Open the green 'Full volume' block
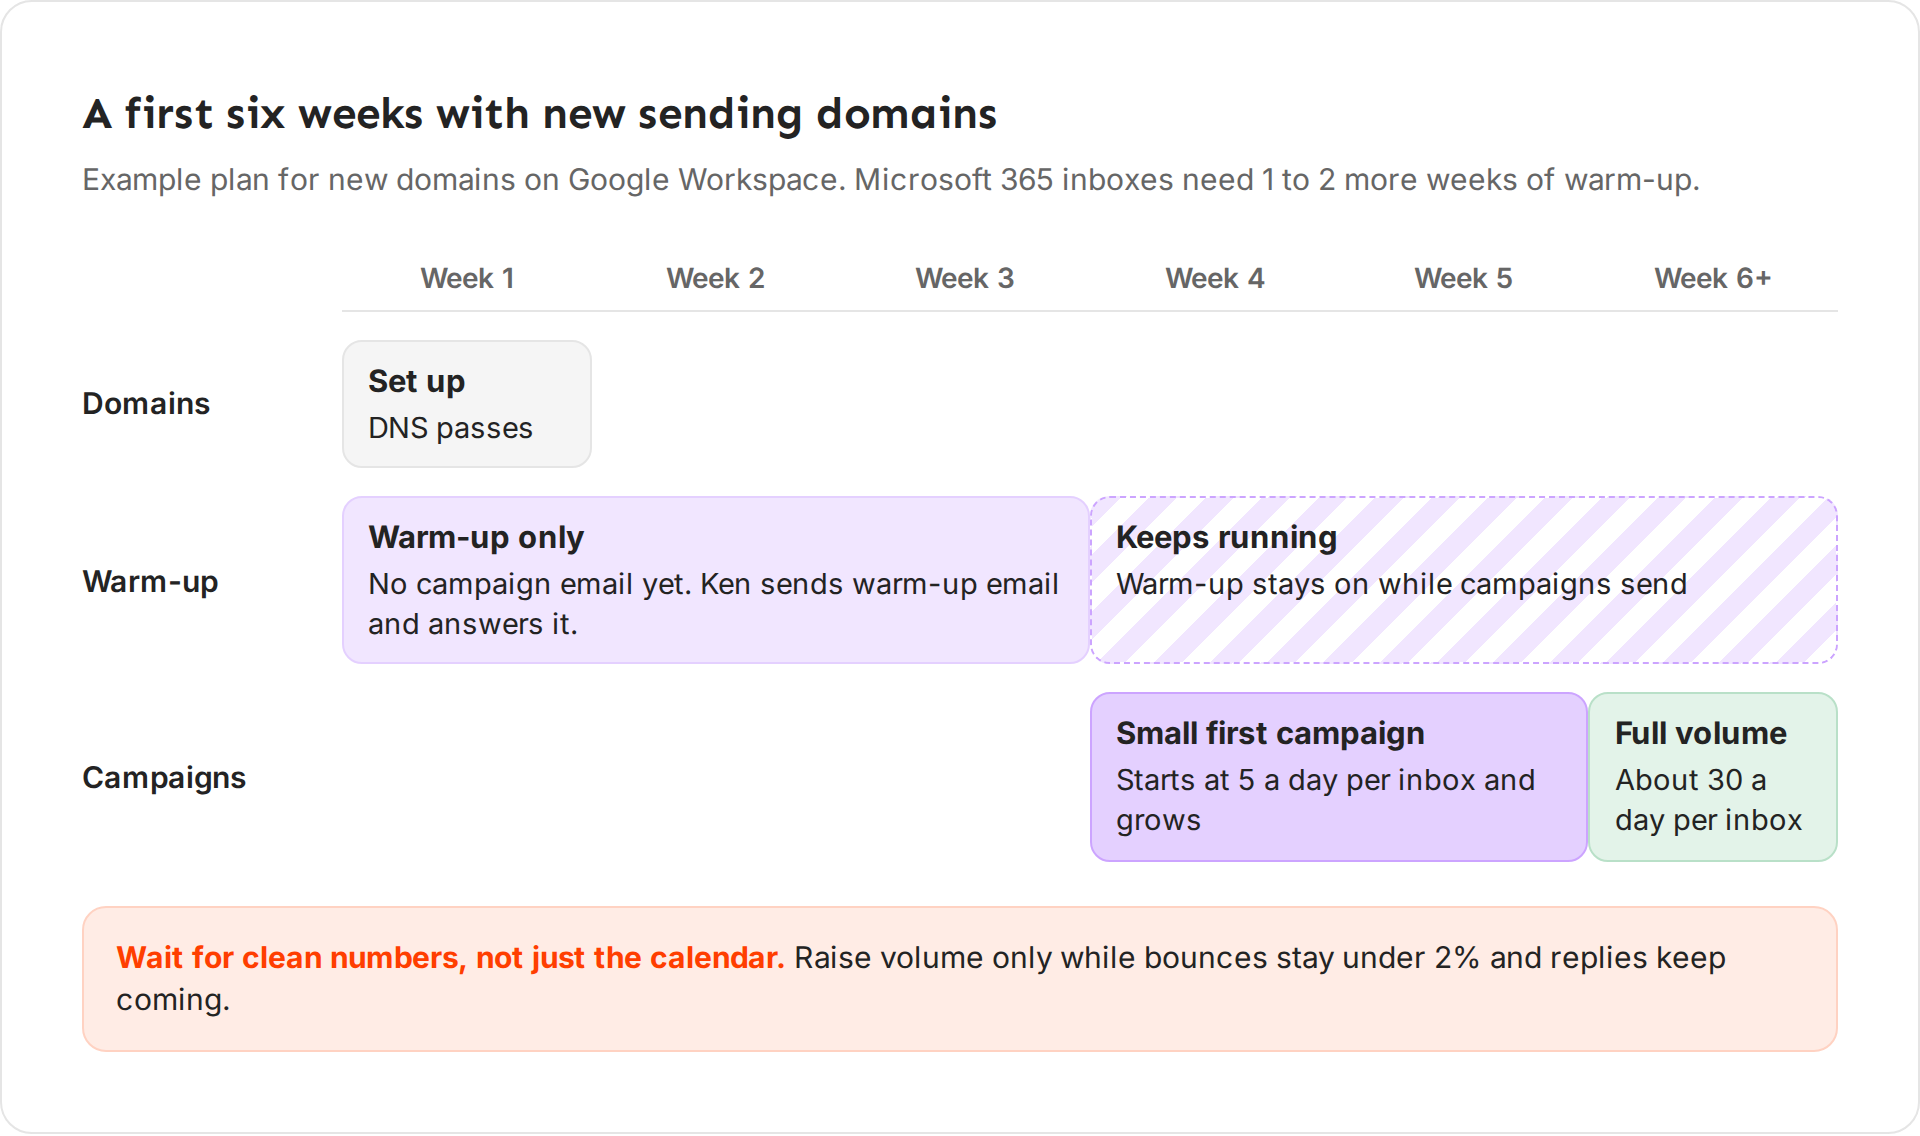The width and height of the screenshot is (1920, 1136). point(1713,777)
